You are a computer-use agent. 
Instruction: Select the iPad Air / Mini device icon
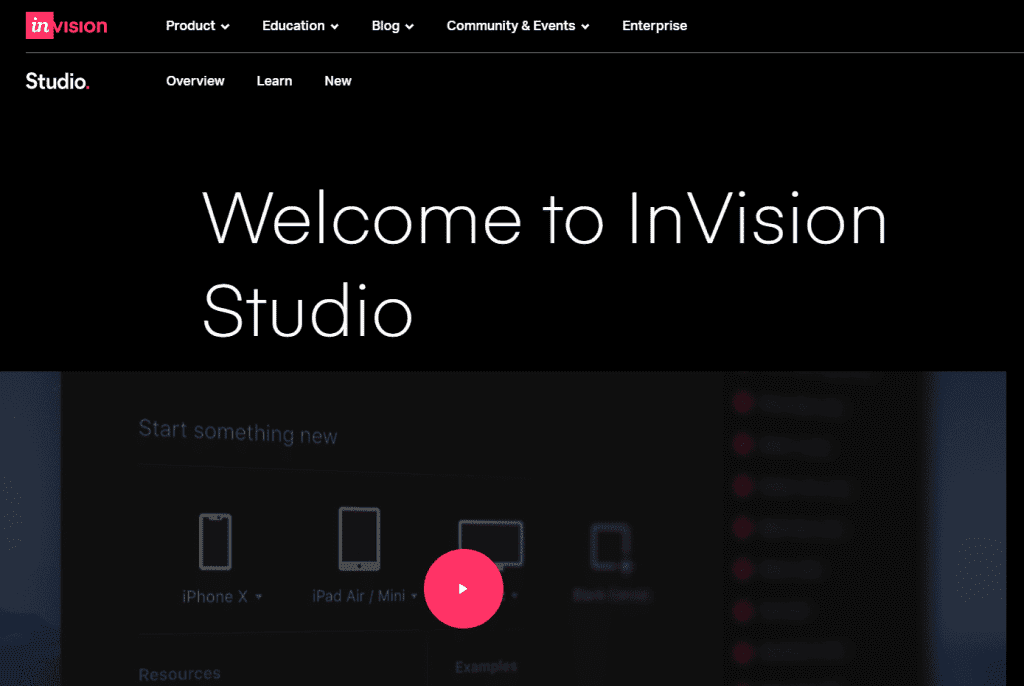tap(359, 539)
